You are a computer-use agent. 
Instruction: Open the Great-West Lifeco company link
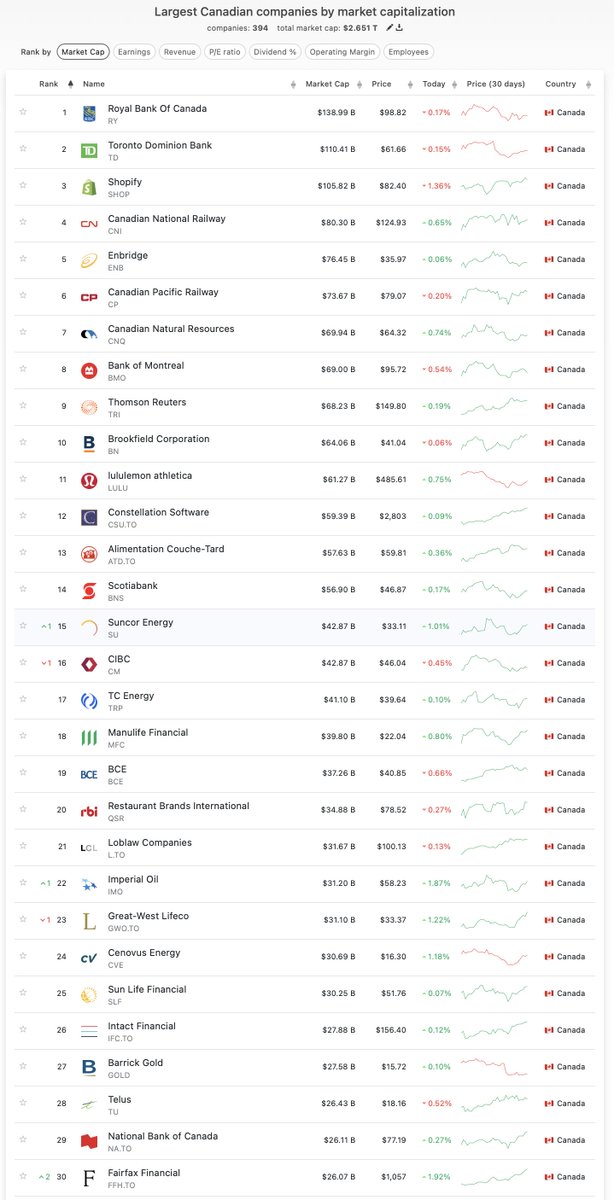[x=148, y=916]
